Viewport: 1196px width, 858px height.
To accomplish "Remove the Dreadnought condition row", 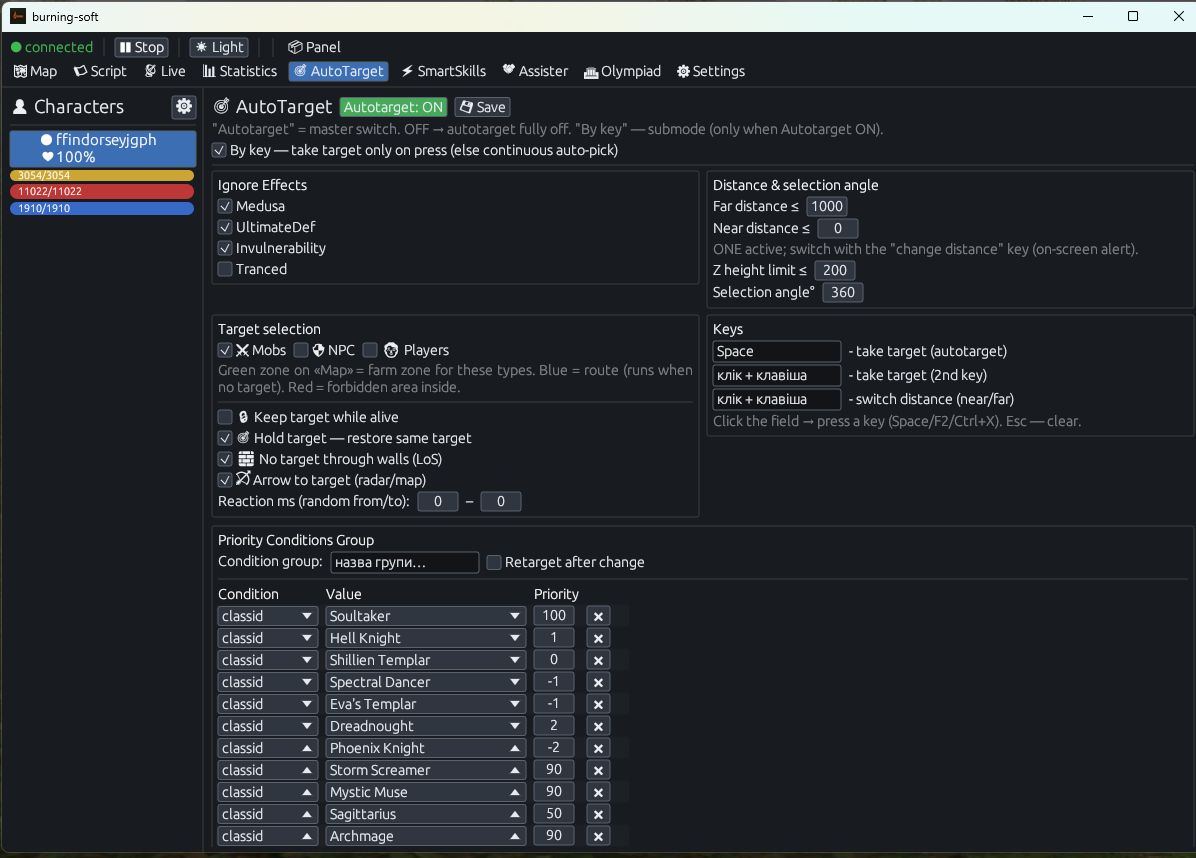I will (598, 727).
